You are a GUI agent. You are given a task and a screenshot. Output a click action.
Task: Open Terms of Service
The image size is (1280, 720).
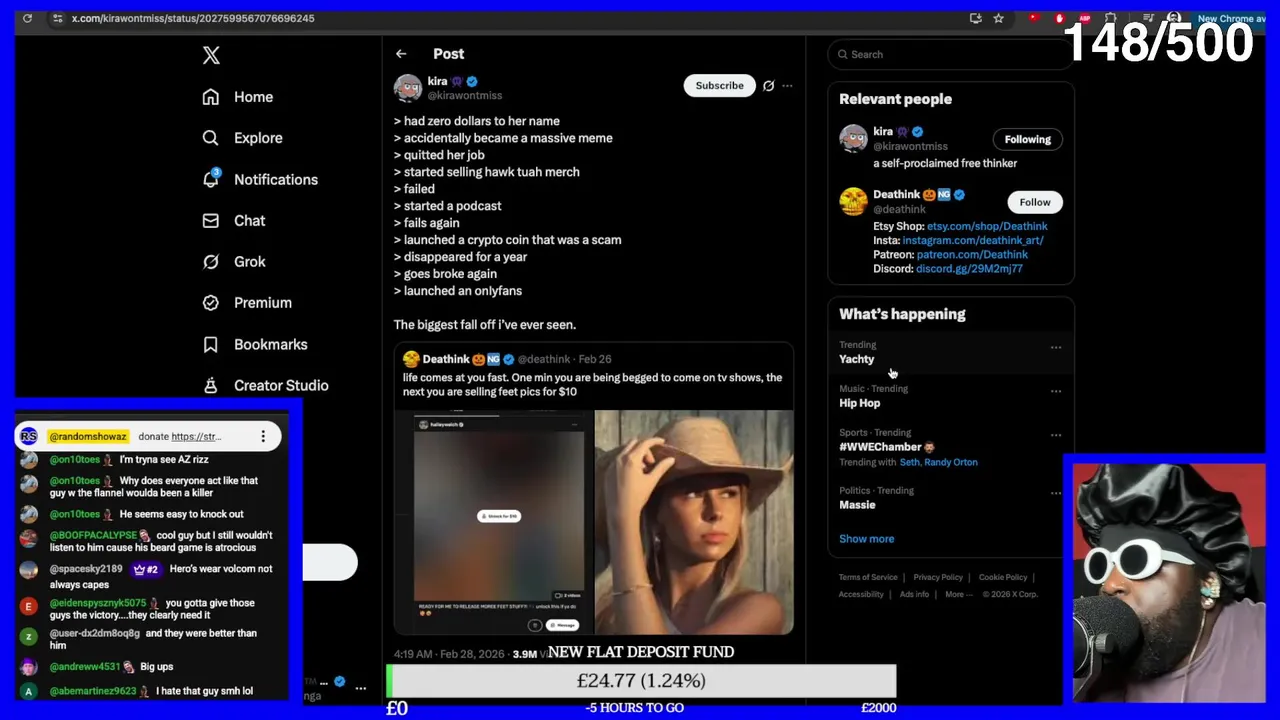tap(868, 577)
